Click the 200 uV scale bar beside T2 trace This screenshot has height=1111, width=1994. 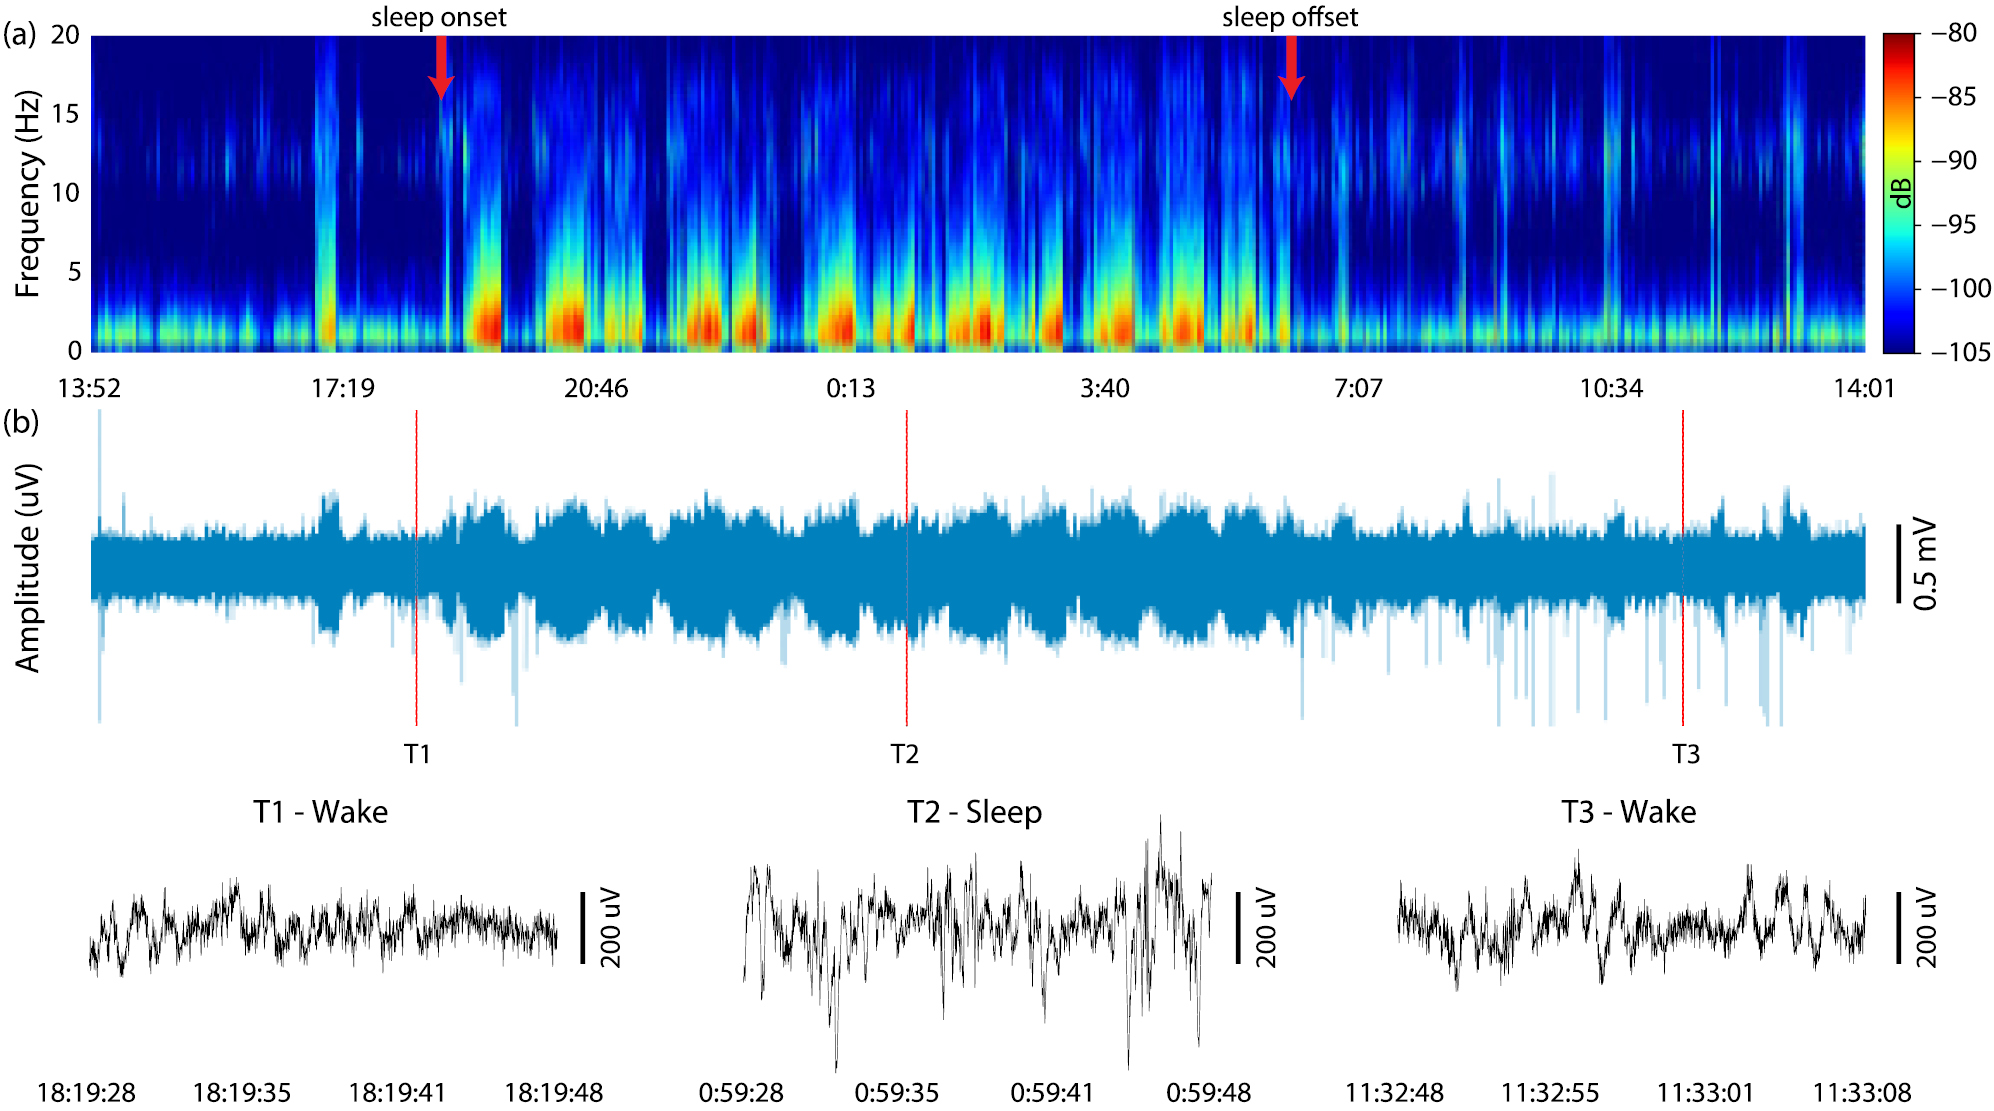point(1238,928)
